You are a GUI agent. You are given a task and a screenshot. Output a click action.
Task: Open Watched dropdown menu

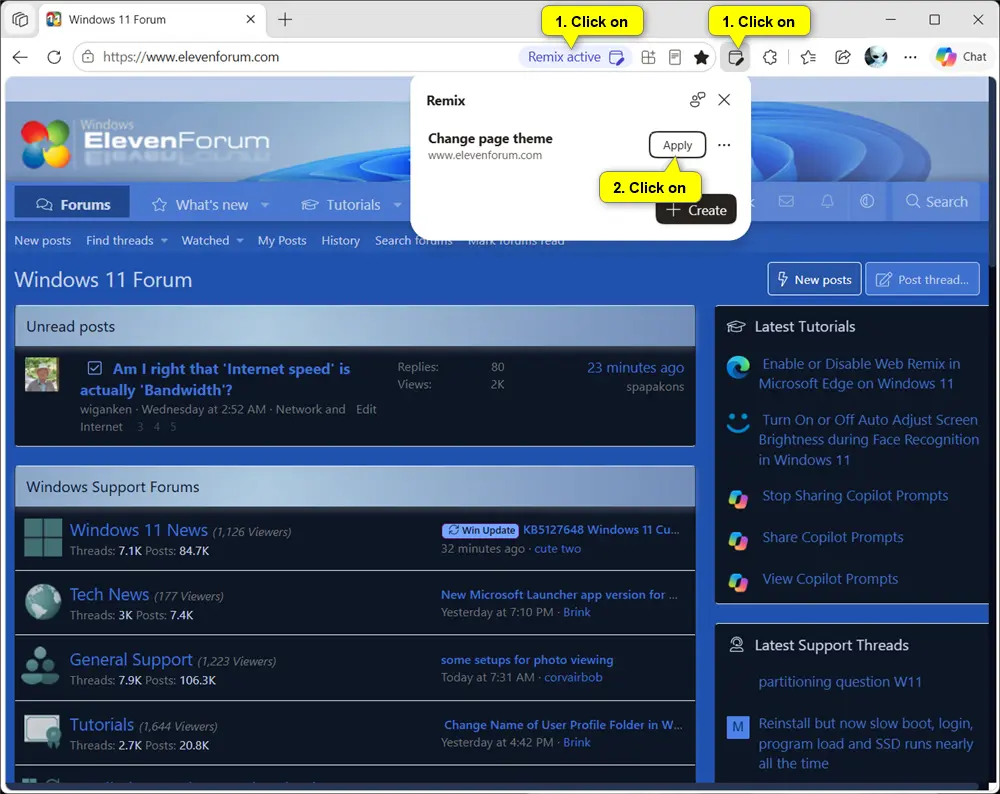[x=212, y=240]
